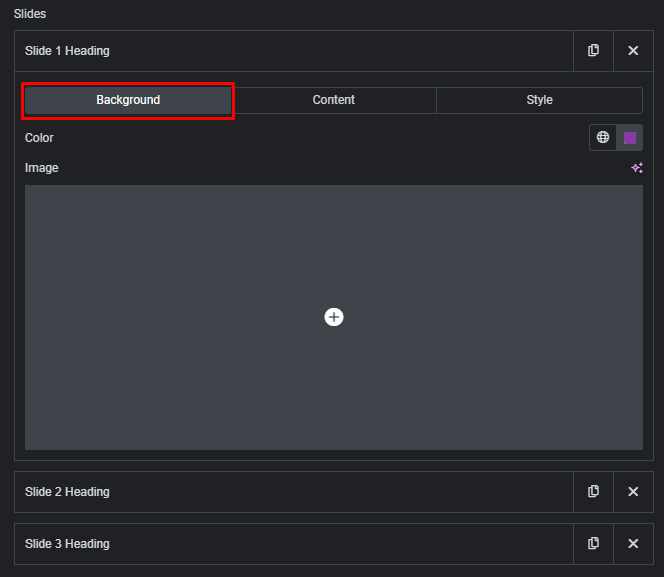This screenshot has width=664, height=577.
Task: Open global colors via globe icon
Action: pyautogui.click(x=603, y=137)
